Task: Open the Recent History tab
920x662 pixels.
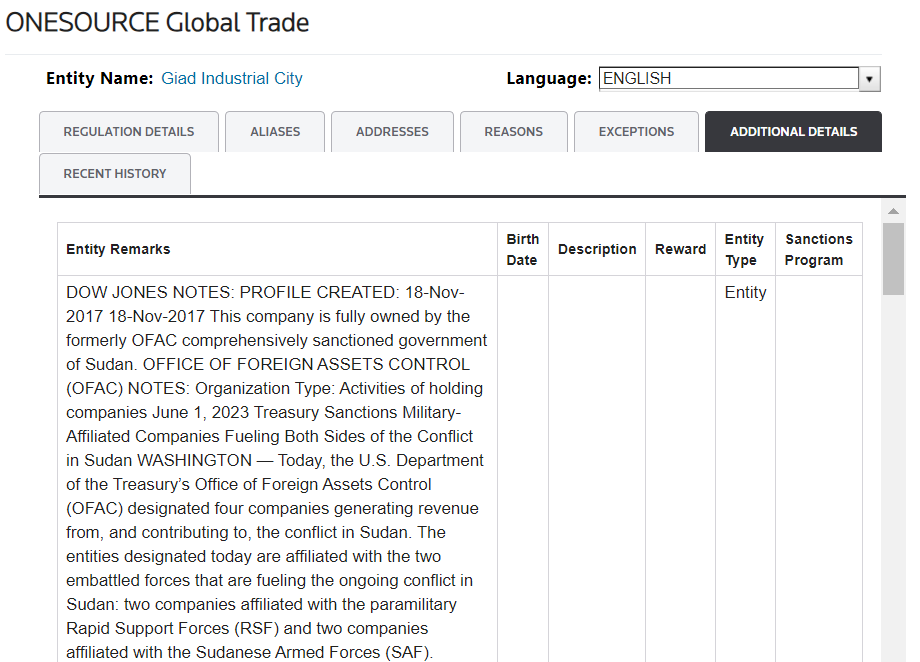Action: (x=115, y=173)
